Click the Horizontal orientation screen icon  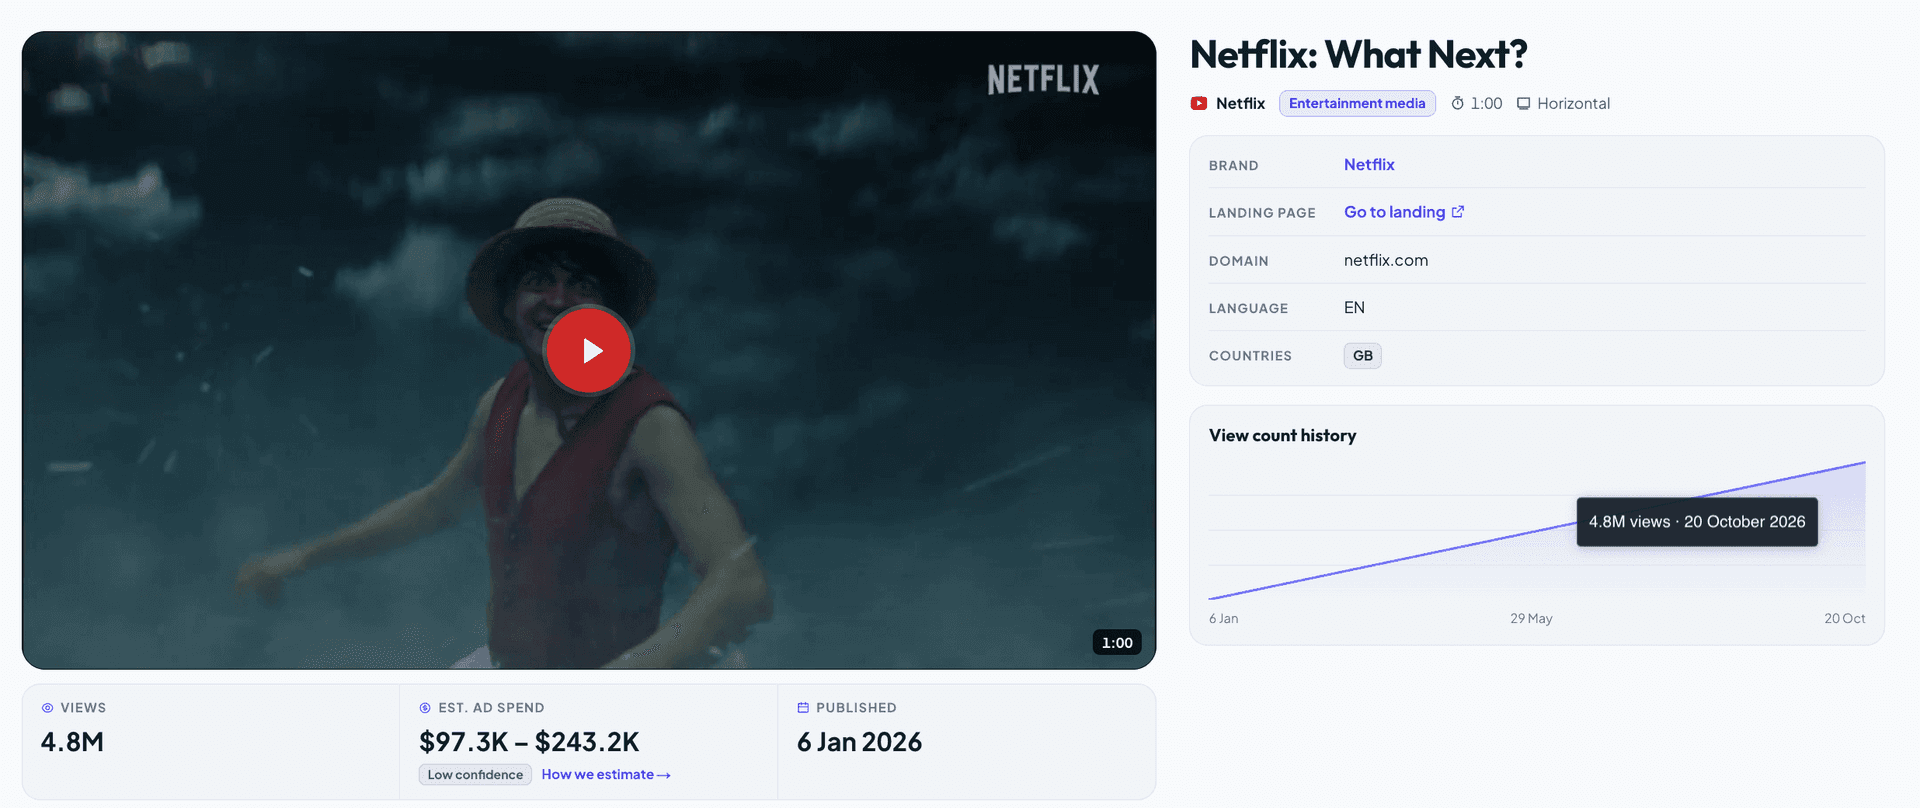1524,103
